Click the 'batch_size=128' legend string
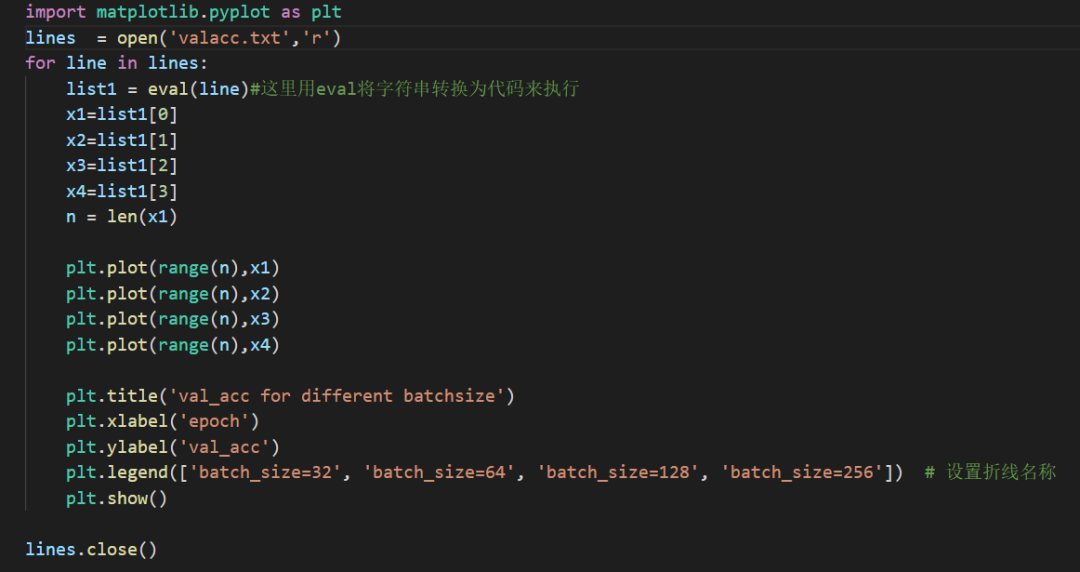 click(617, 472)
